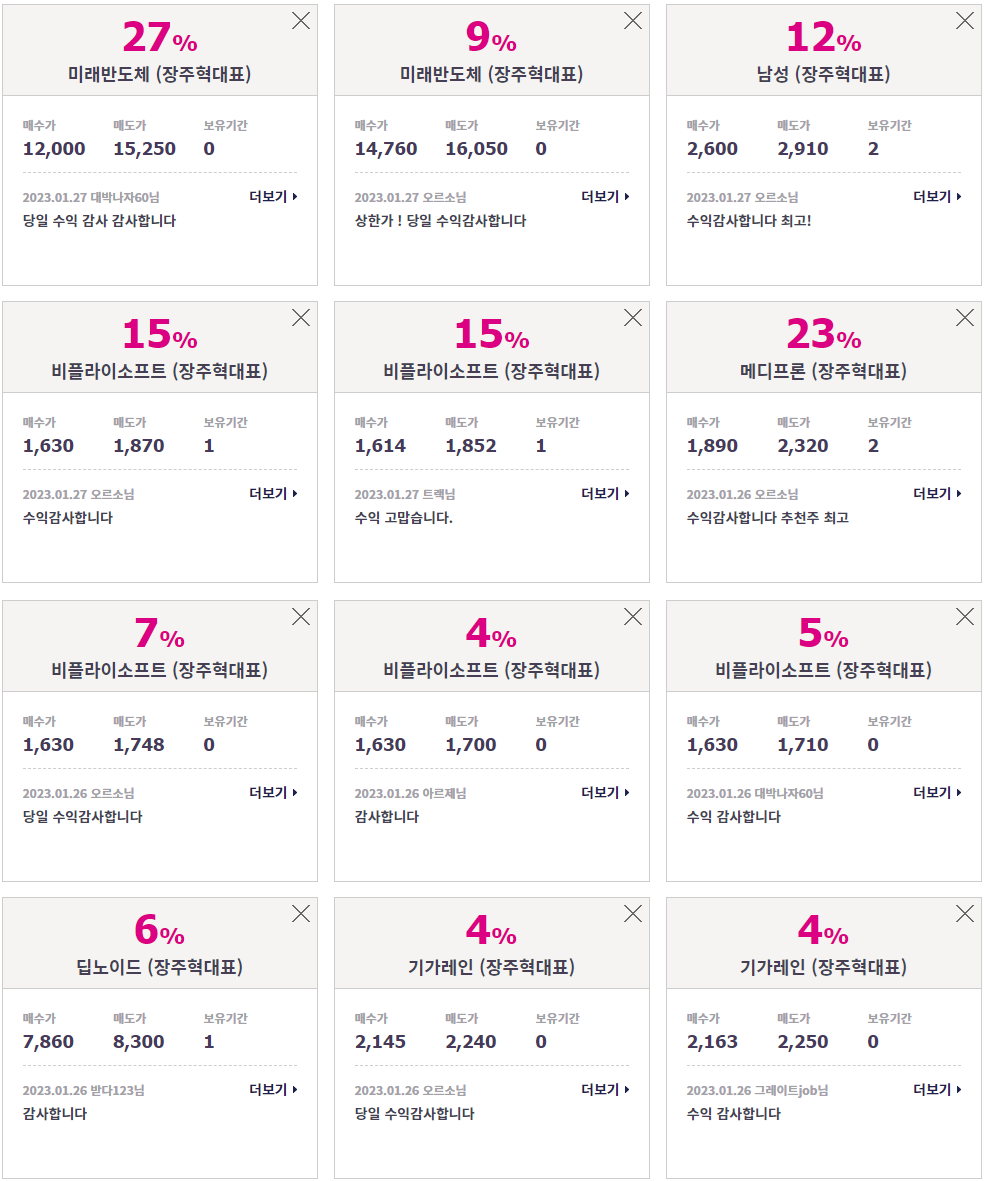The image size is (984, 1181).
Task: Expand 더보기 on 대박나자60's 27% review
Action: point(274,197)
